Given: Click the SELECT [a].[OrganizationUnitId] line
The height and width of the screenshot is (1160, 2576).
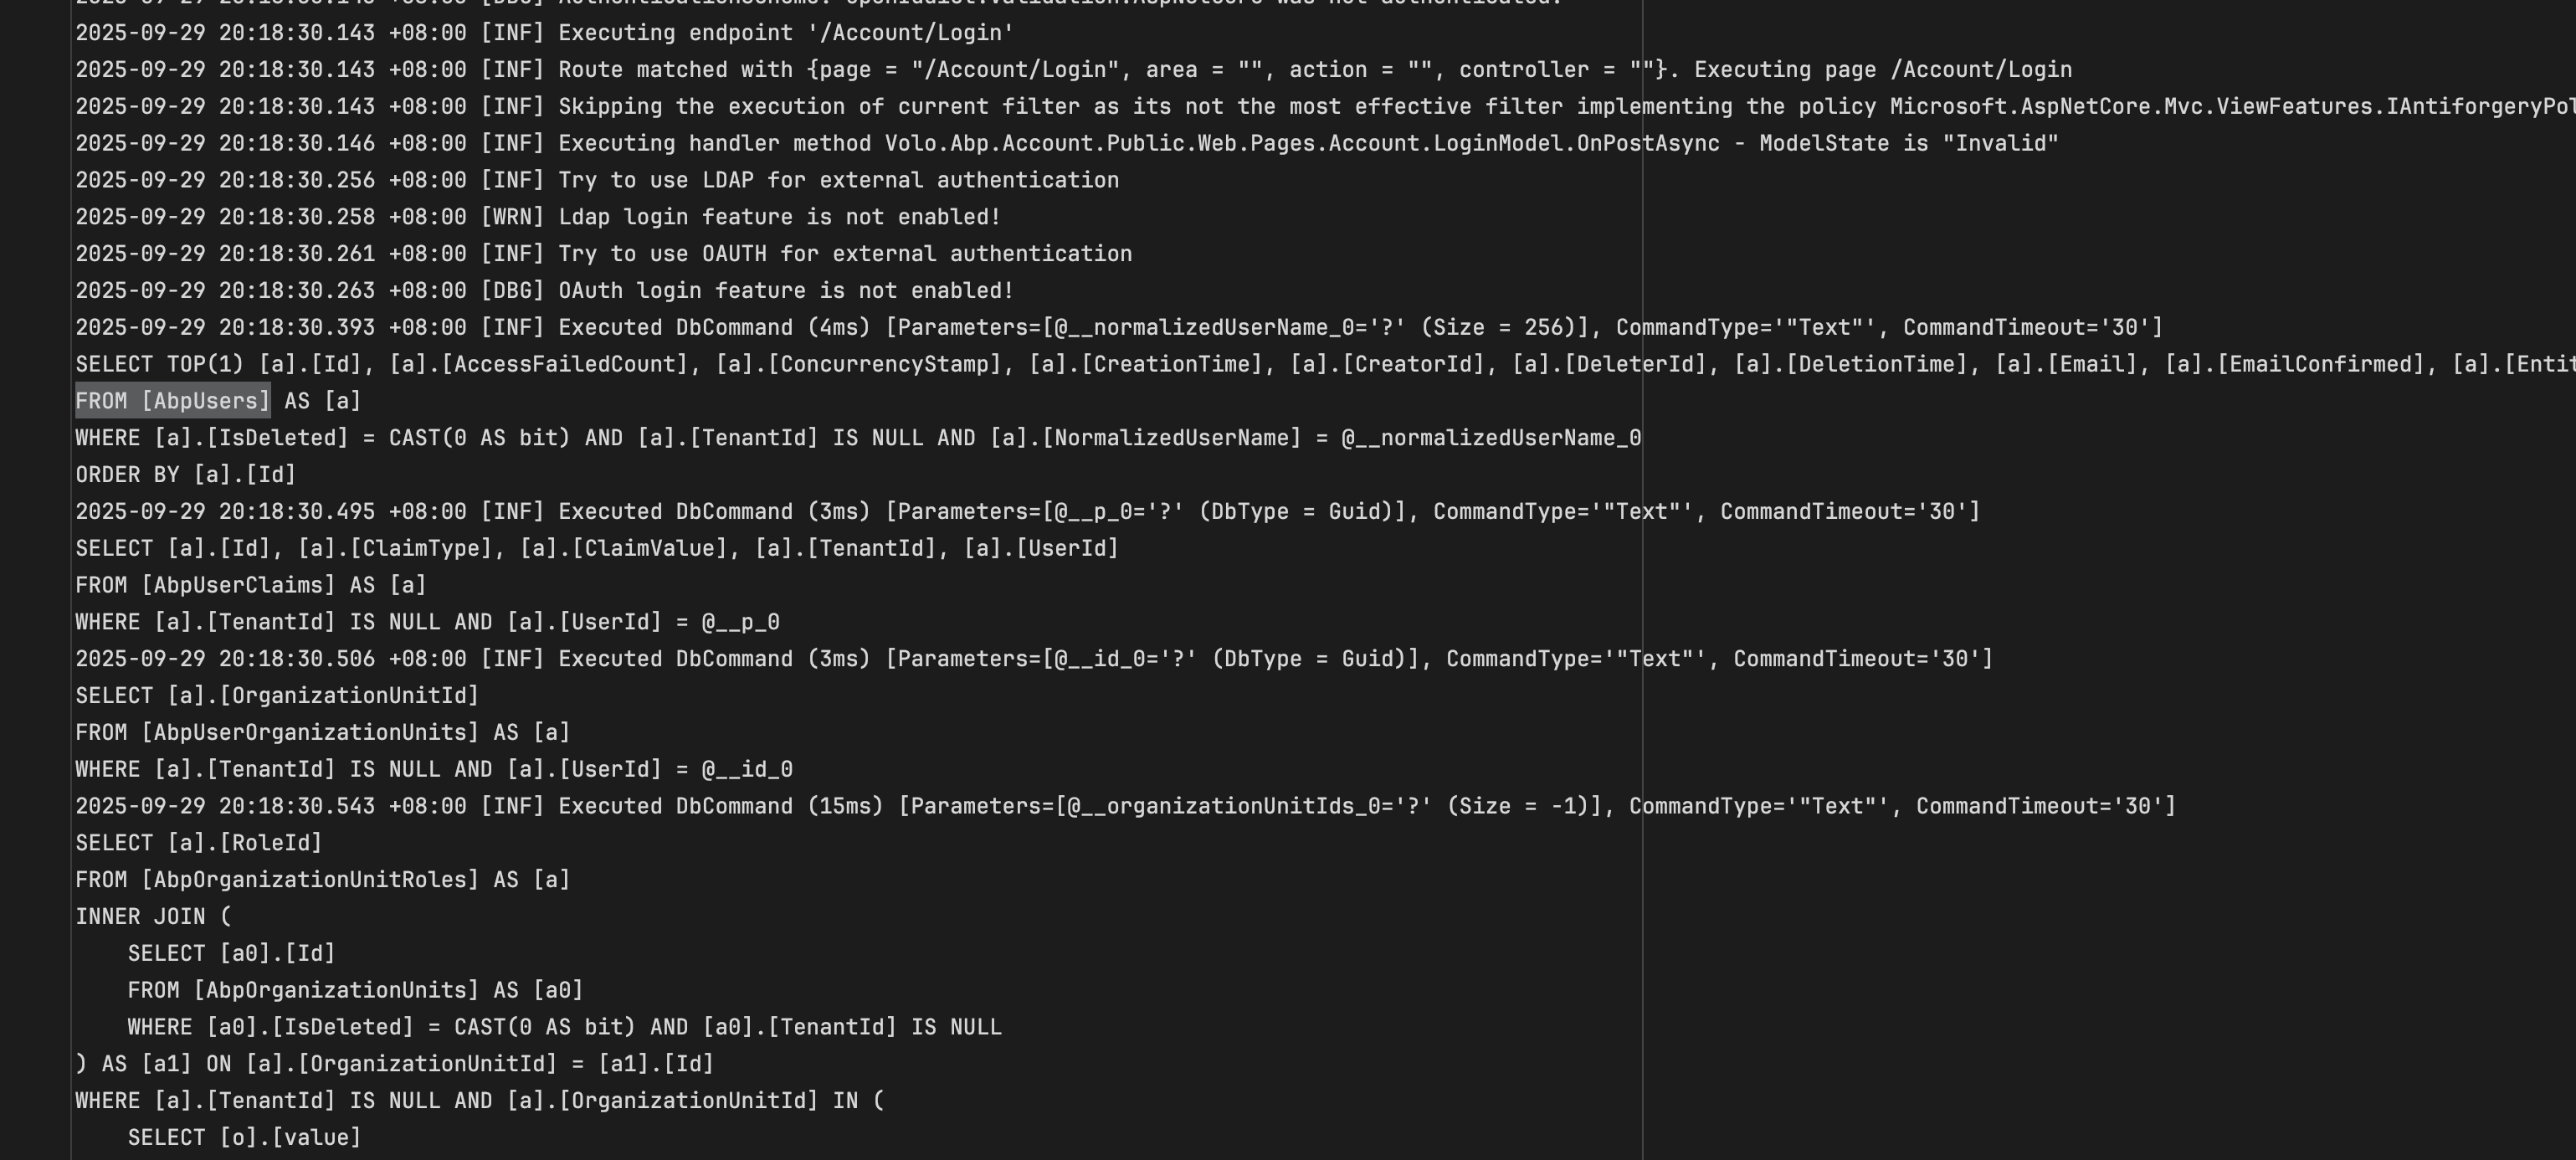Looking at the screenshot, I should click(277, 696).
